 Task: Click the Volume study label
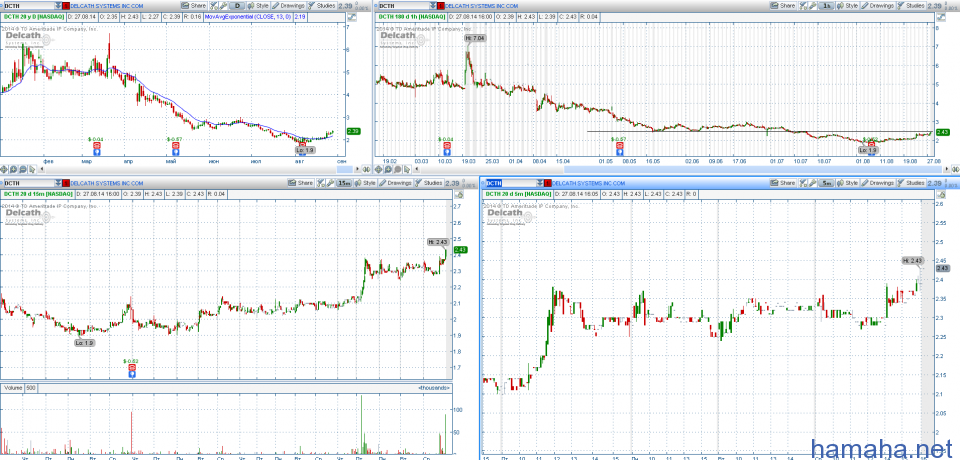(12, 388)
